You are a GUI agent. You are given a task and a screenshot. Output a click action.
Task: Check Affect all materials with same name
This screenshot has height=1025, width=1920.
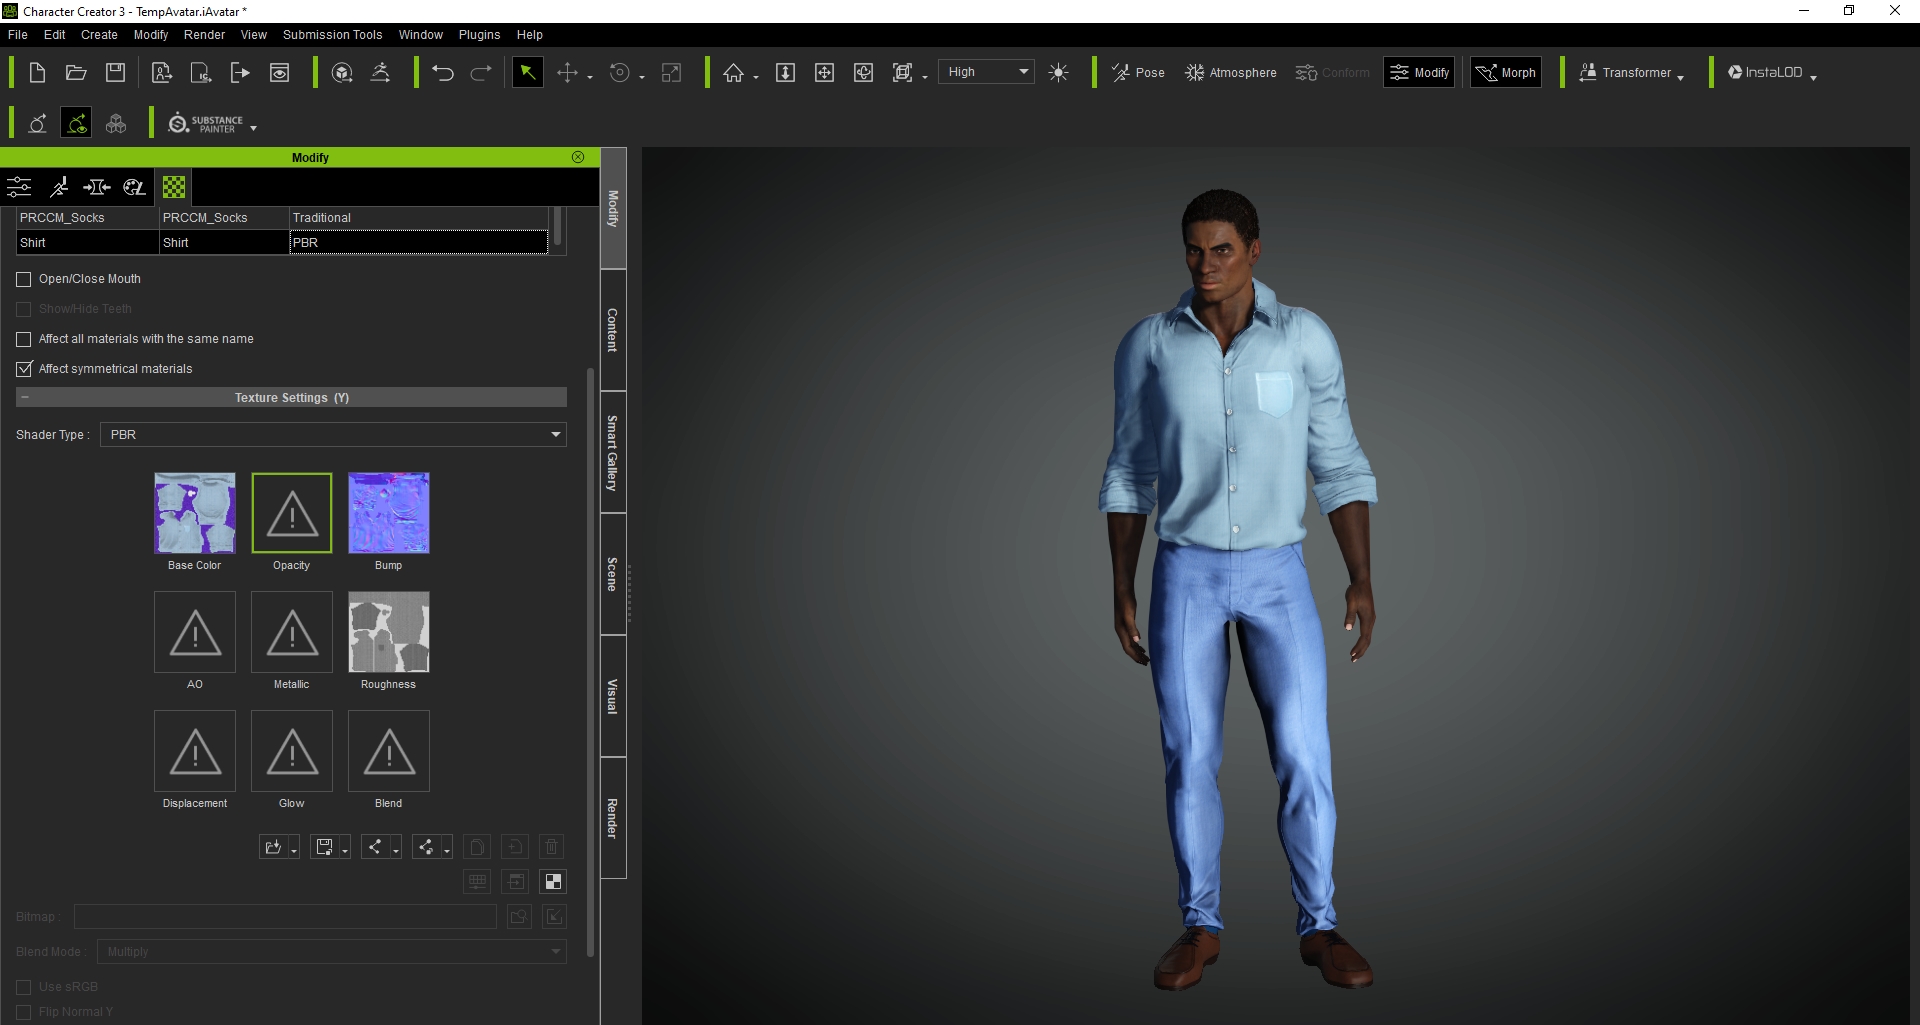24,339
